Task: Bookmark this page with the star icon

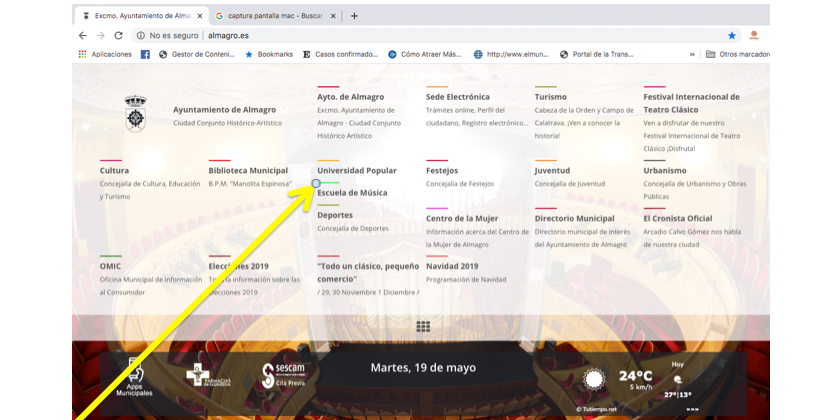Action: pyautogui.click(x=730, y=35)
